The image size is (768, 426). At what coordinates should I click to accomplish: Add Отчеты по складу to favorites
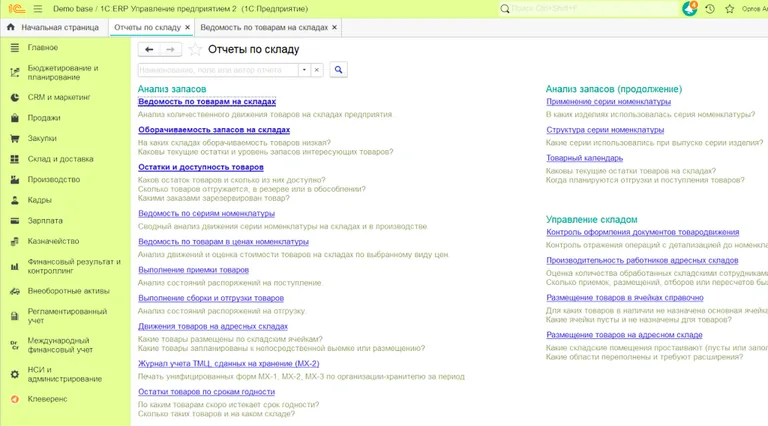click(195, 49)
